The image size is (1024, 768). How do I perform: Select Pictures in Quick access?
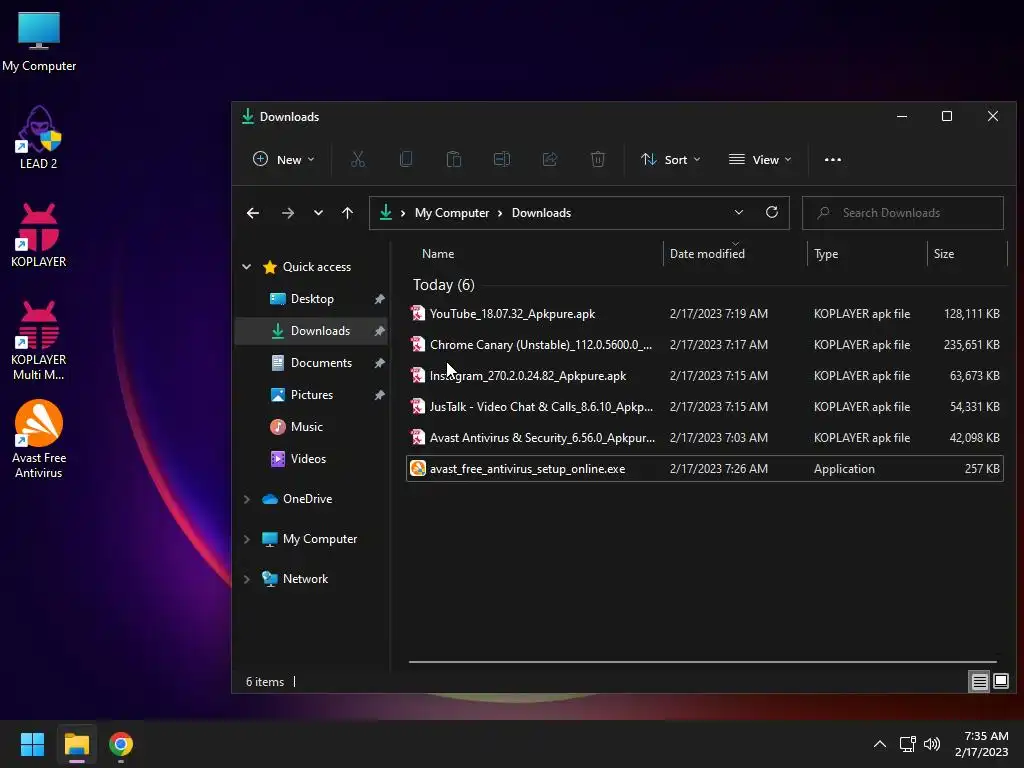pos(312,395)
